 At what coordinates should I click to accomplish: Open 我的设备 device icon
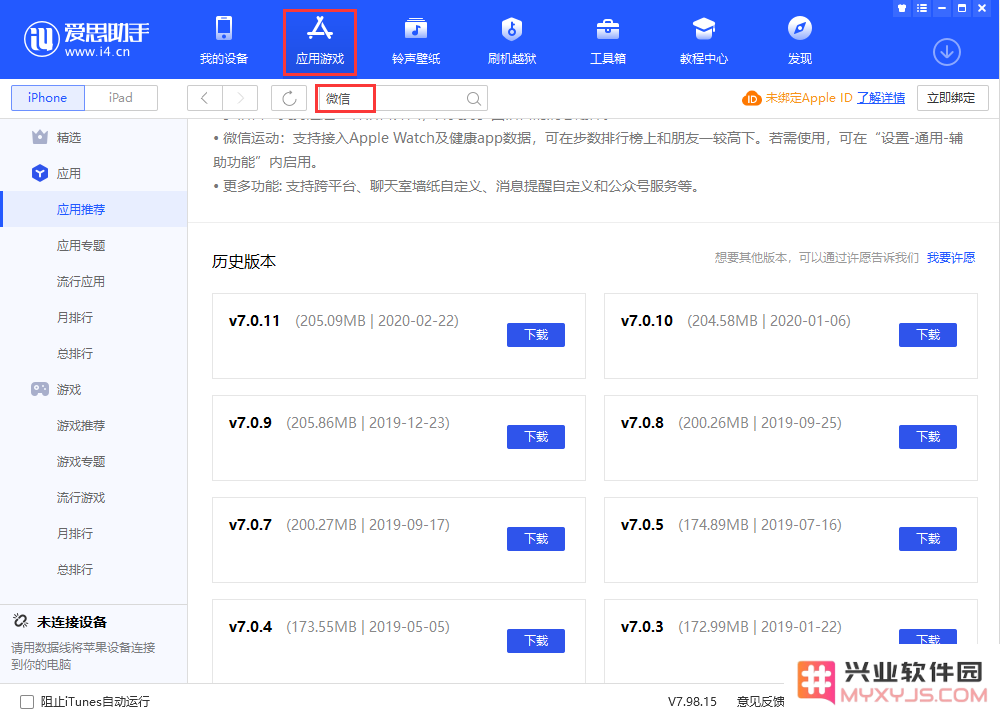coord(224,29)
